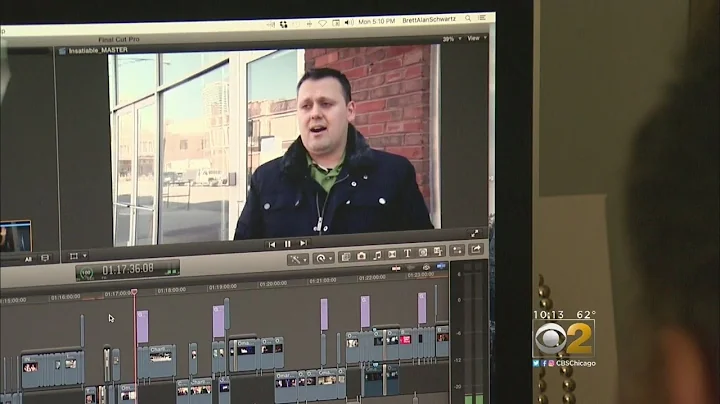Pause playback in the viewer
Image resolution: width=720 pixels, height=404 pixels.
point(287,244)
